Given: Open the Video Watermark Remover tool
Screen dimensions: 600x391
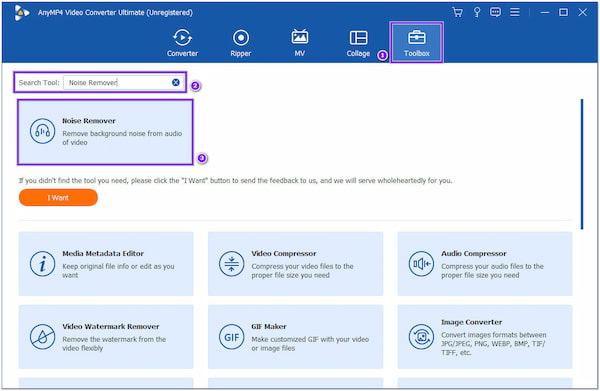Looking at the screenshot, I should (106, 337).
